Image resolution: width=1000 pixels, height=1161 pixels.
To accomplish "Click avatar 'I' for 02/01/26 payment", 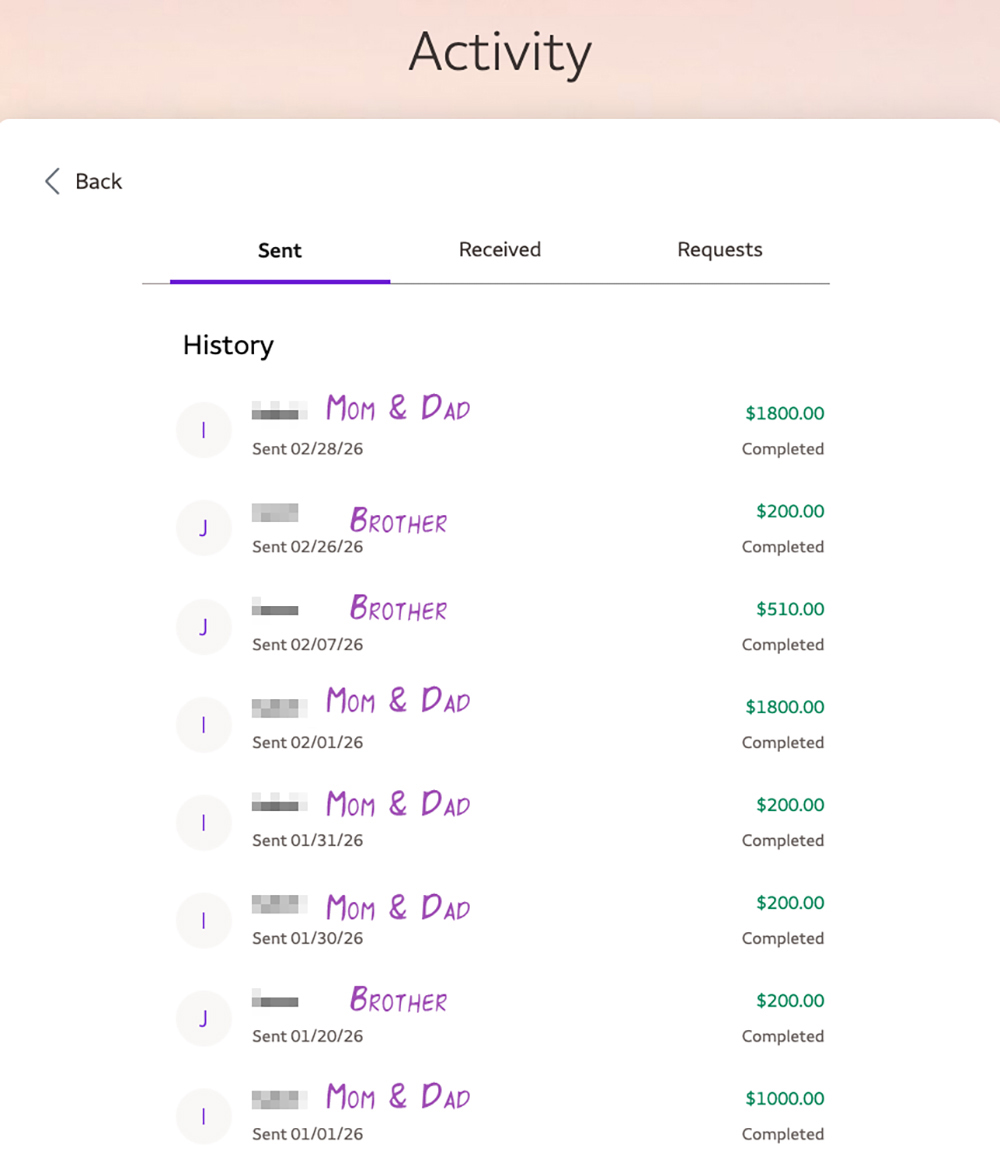I will pyautogui.click(x=204, y=724).
